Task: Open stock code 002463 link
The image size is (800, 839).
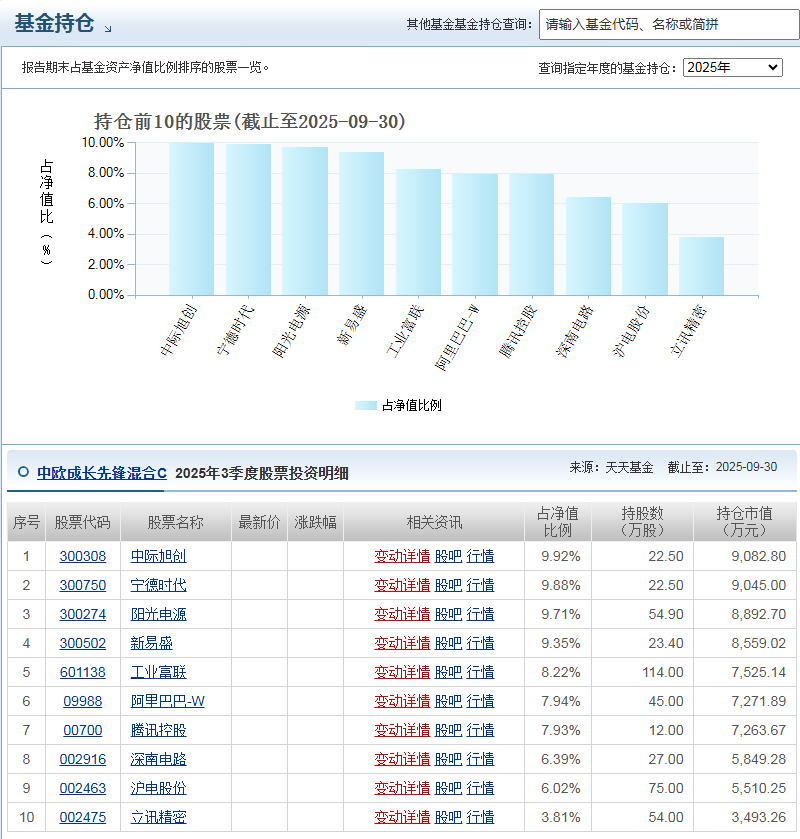Action: pos(82,788)
